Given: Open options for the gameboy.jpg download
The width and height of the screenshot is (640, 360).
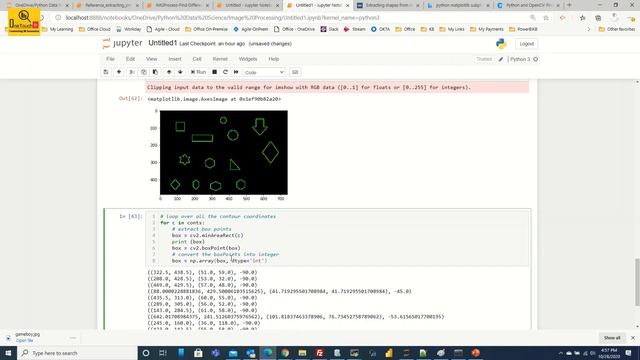Looking at the screenshot, I should tap(73, 338).
